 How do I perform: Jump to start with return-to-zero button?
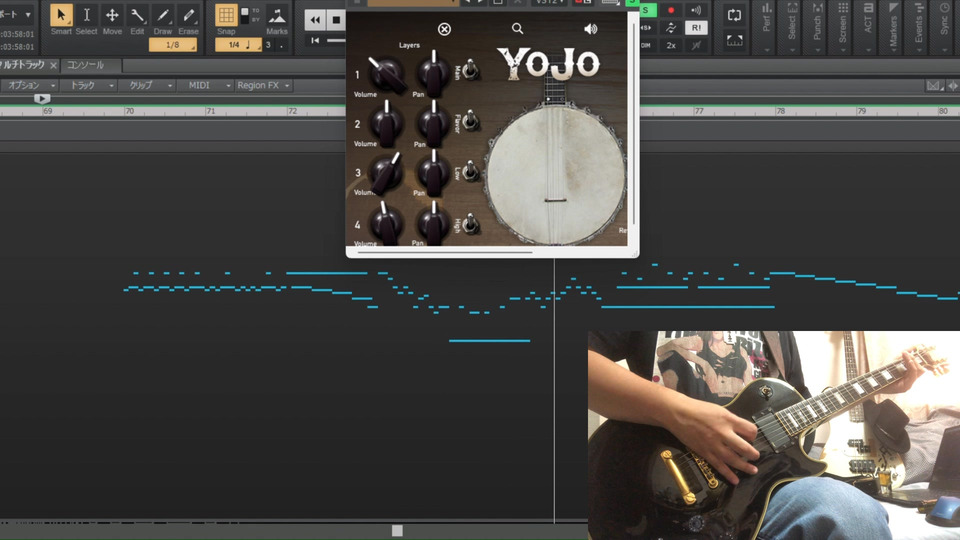point(315,40)
